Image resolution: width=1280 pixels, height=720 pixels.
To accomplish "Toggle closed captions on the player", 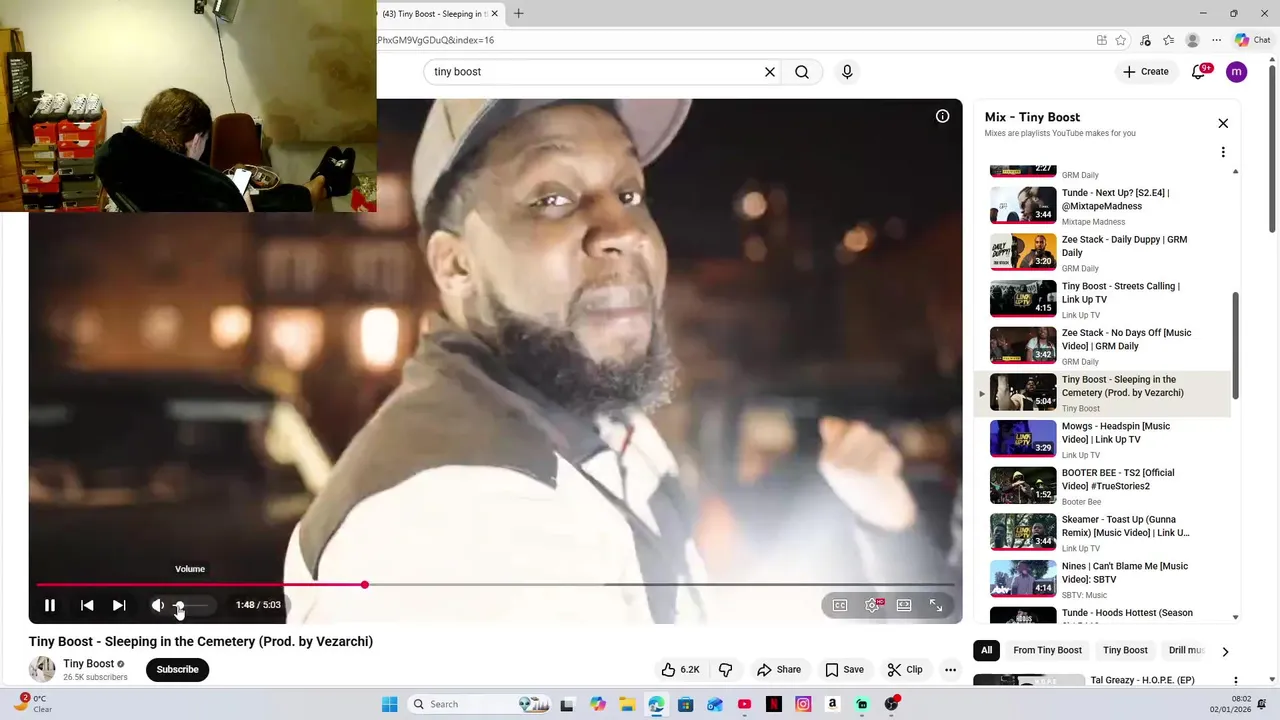I will tap(840, 605).
